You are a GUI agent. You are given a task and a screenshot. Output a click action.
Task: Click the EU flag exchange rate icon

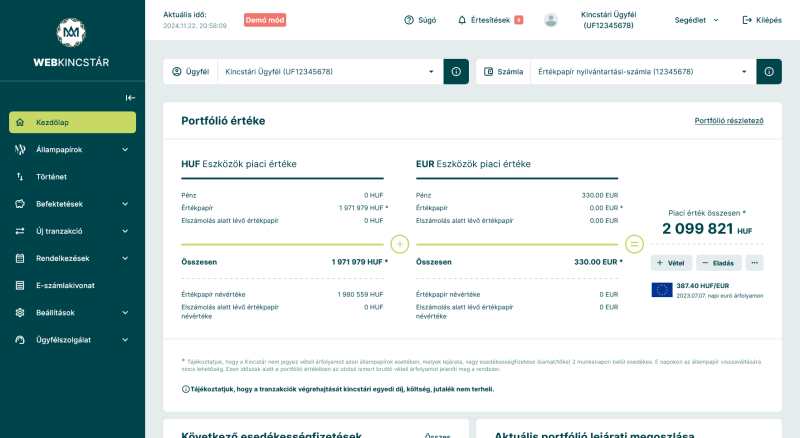click(662, 290)
